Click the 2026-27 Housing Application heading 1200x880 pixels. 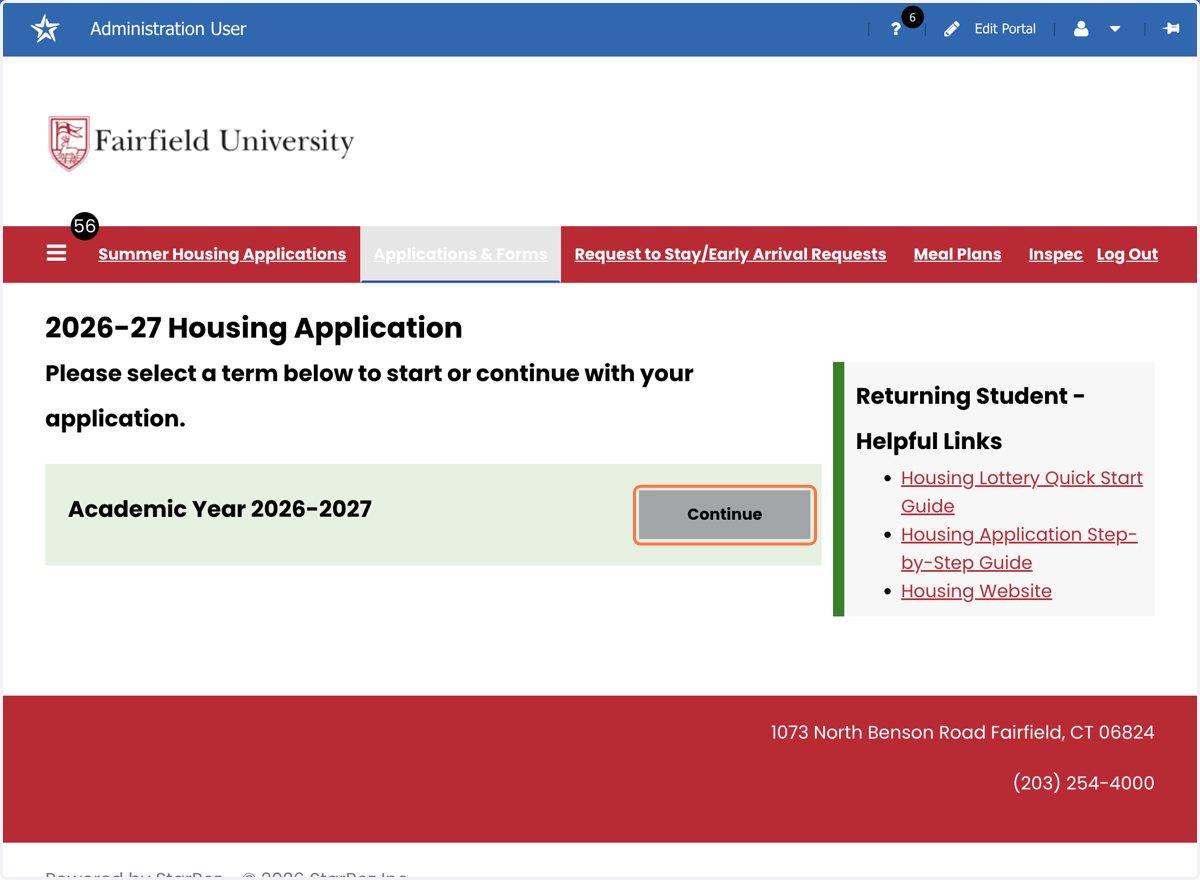coord(254,328)
